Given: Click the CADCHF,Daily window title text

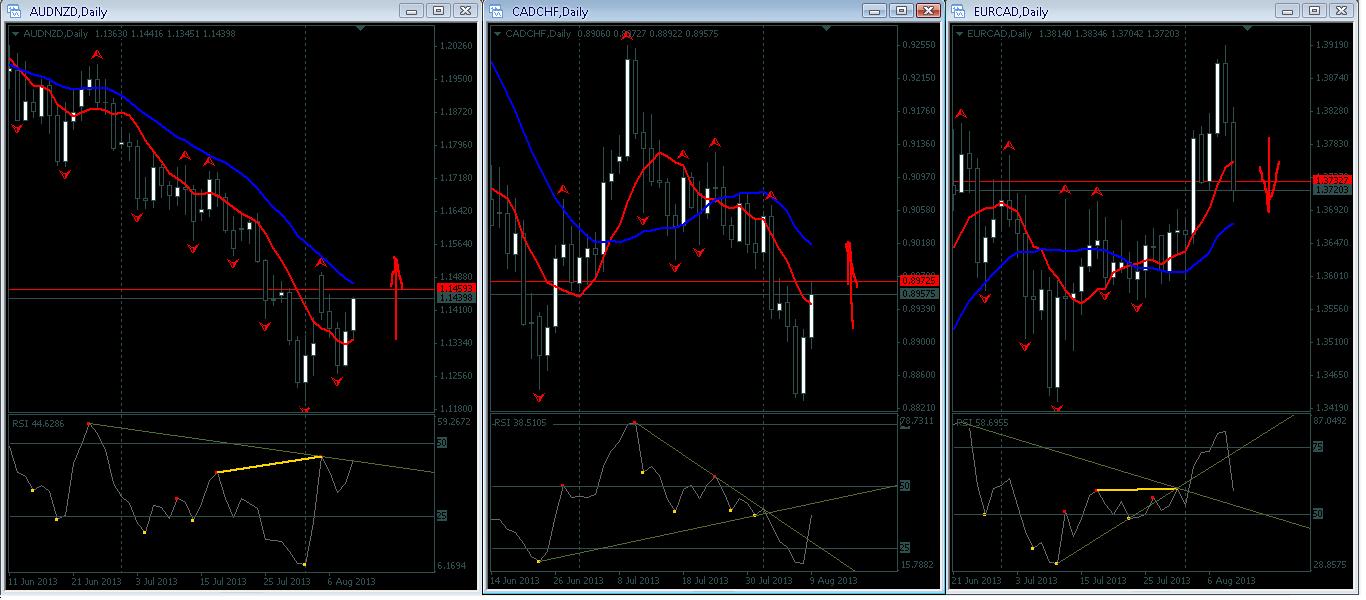Looking at the screenshot, I should click(x=548, y=12).
